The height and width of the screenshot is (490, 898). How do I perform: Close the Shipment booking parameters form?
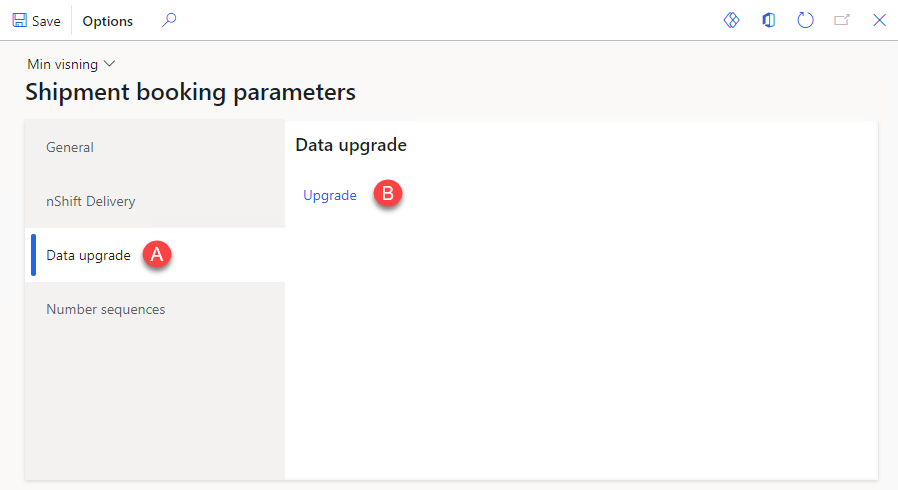(x=879, y=20)
